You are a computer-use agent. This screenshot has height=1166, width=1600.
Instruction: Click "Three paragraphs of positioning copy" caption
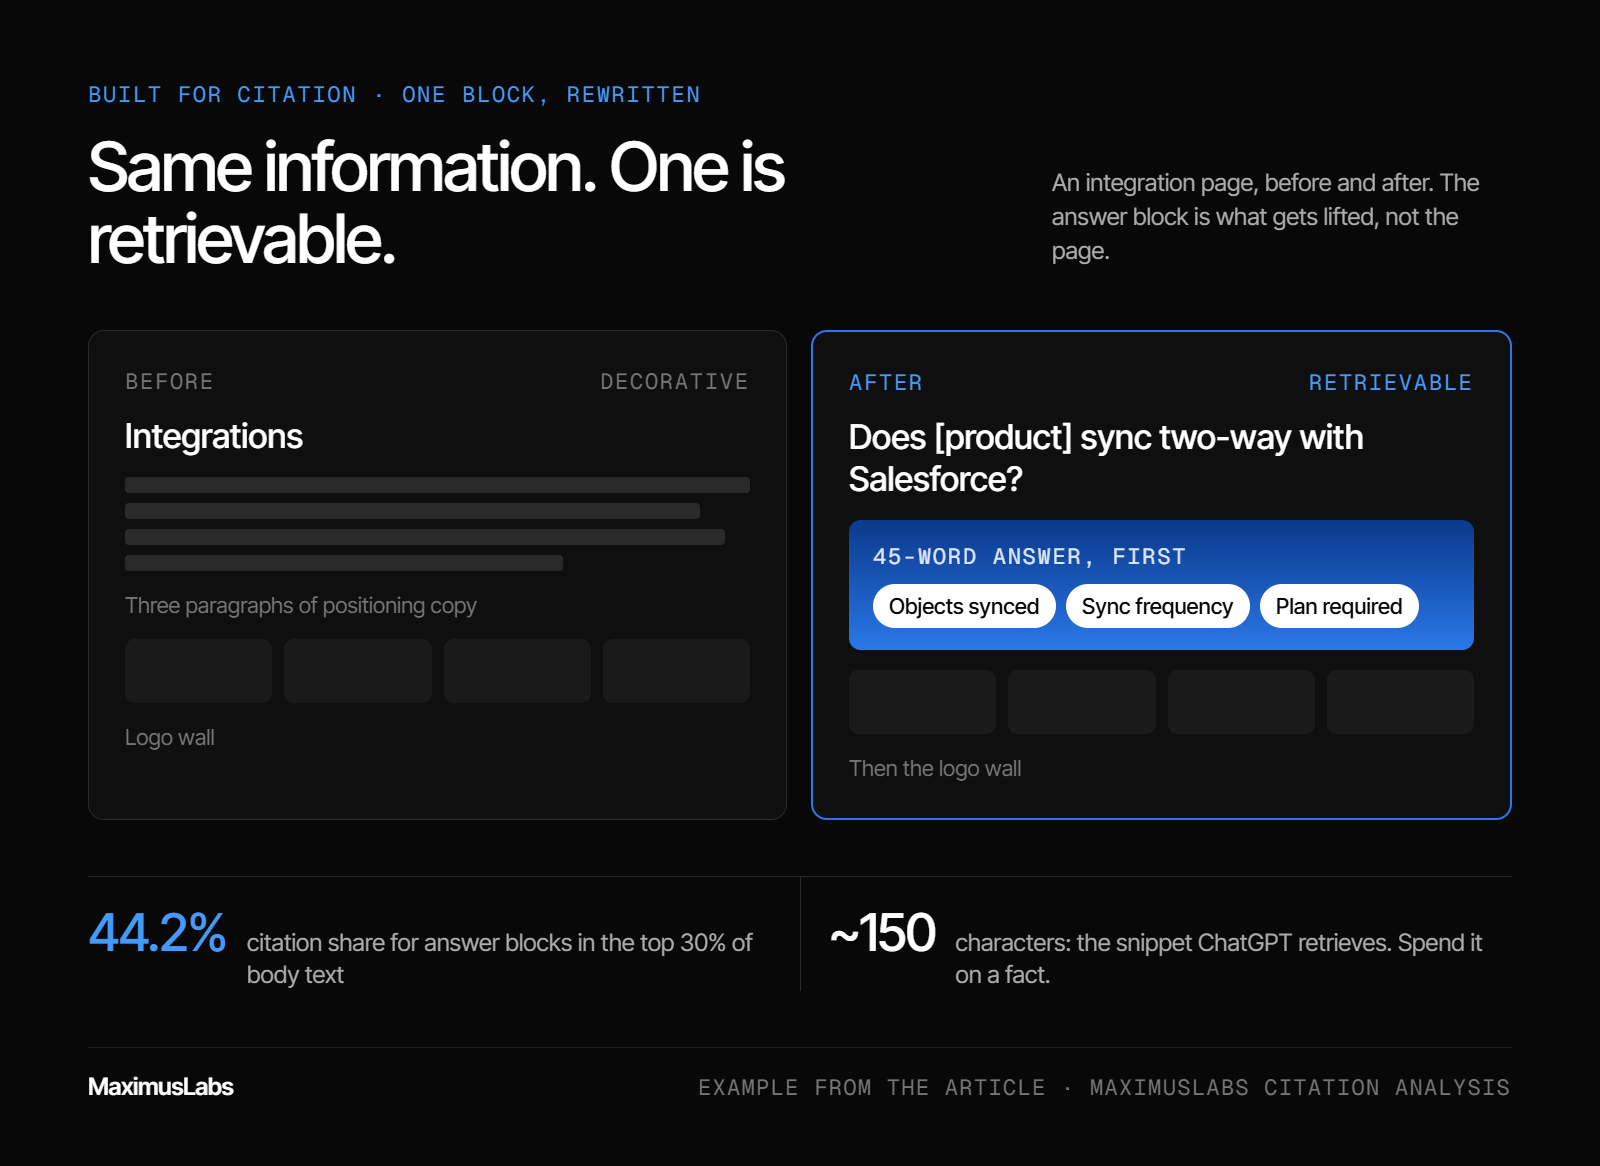click(x=301, y=606)
